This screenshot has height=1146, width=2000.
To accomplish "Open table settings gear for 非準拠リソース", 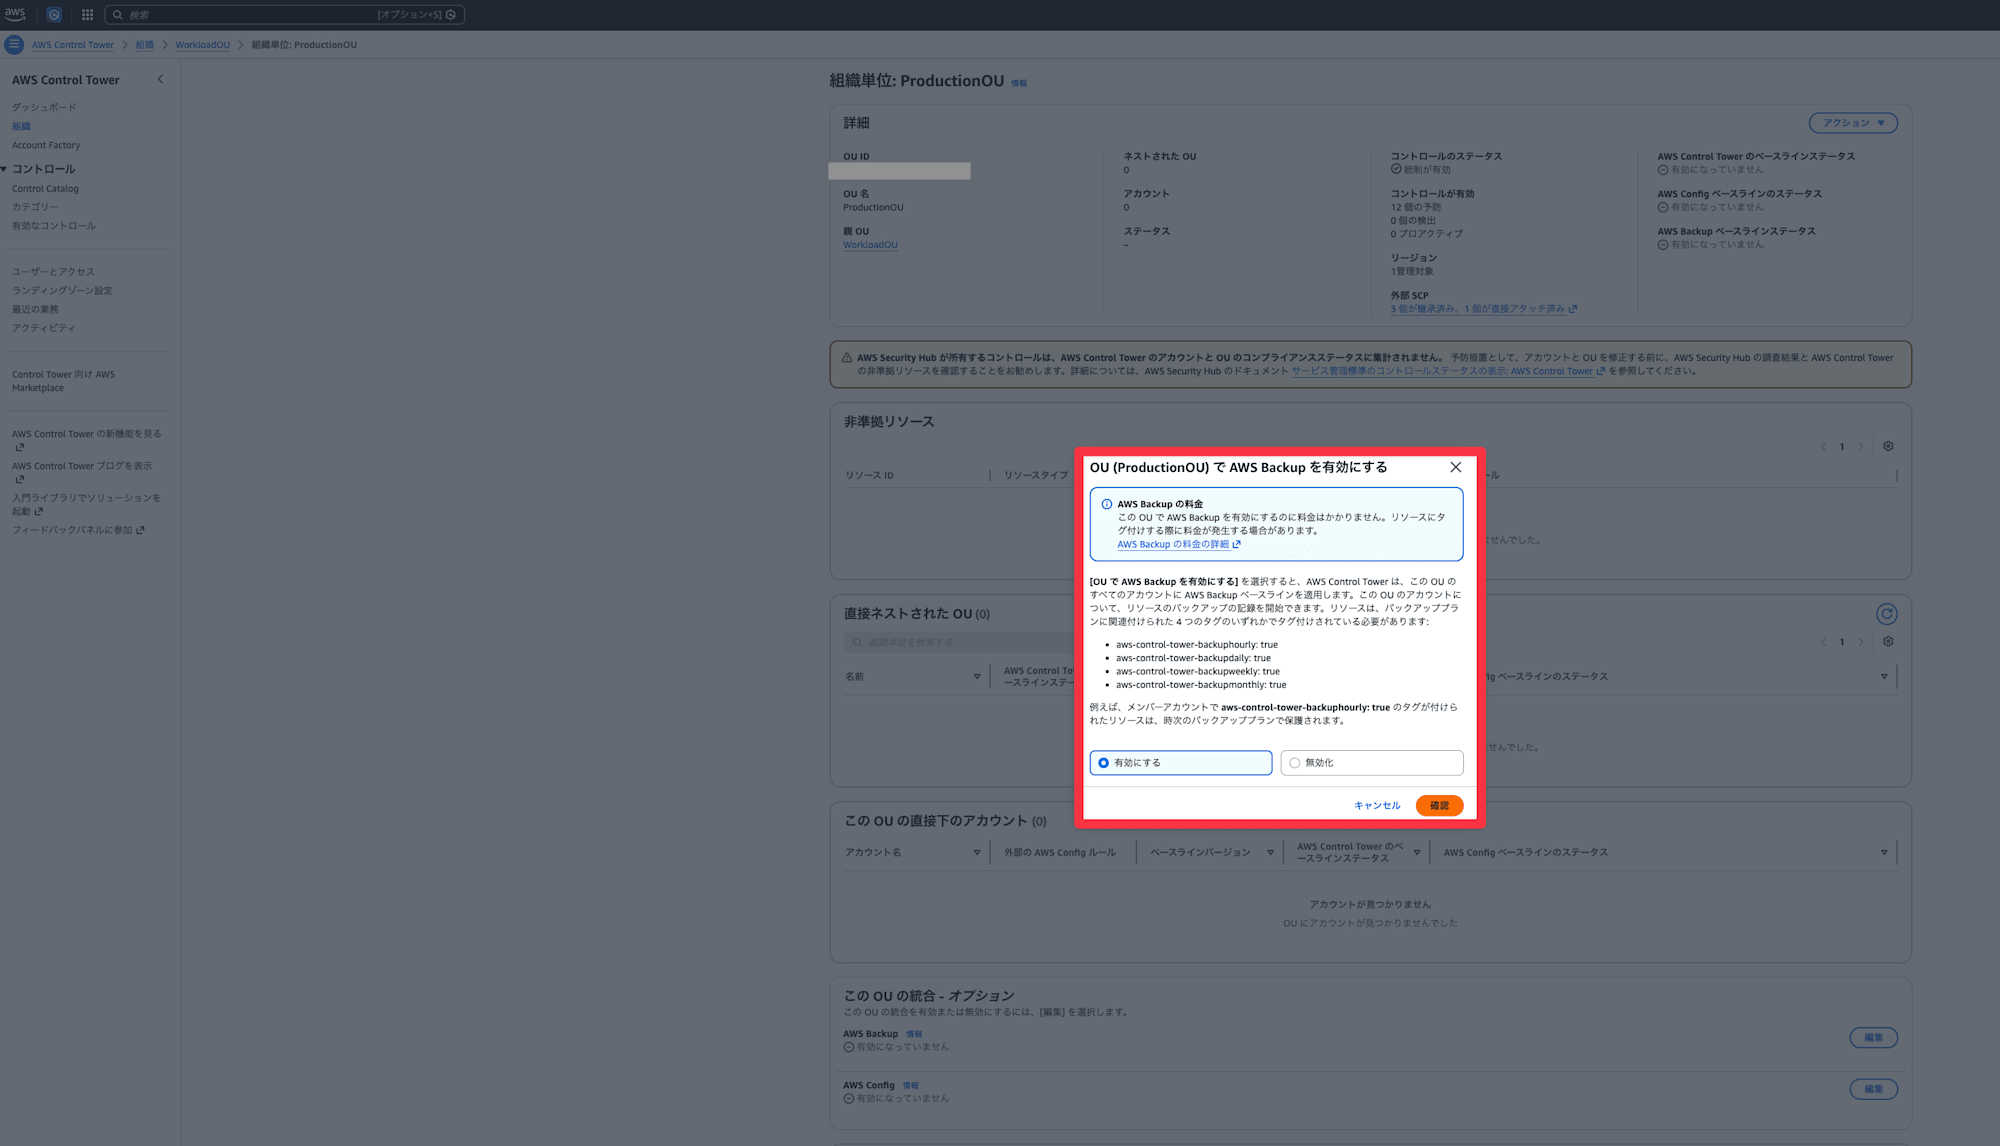I will click(1888, 447).
